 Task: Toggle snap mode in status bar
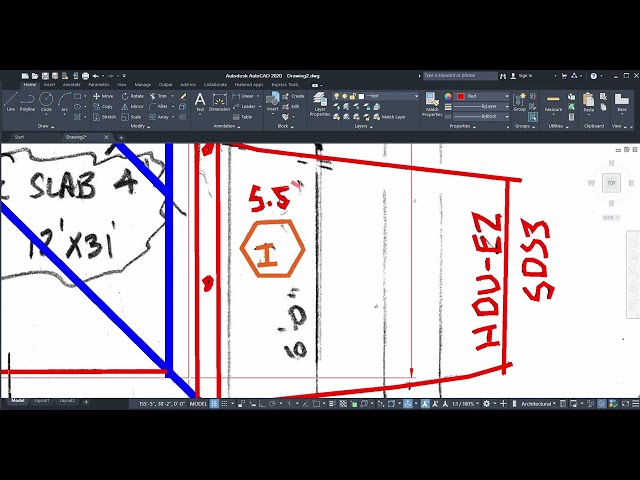[x=224, y=404]
